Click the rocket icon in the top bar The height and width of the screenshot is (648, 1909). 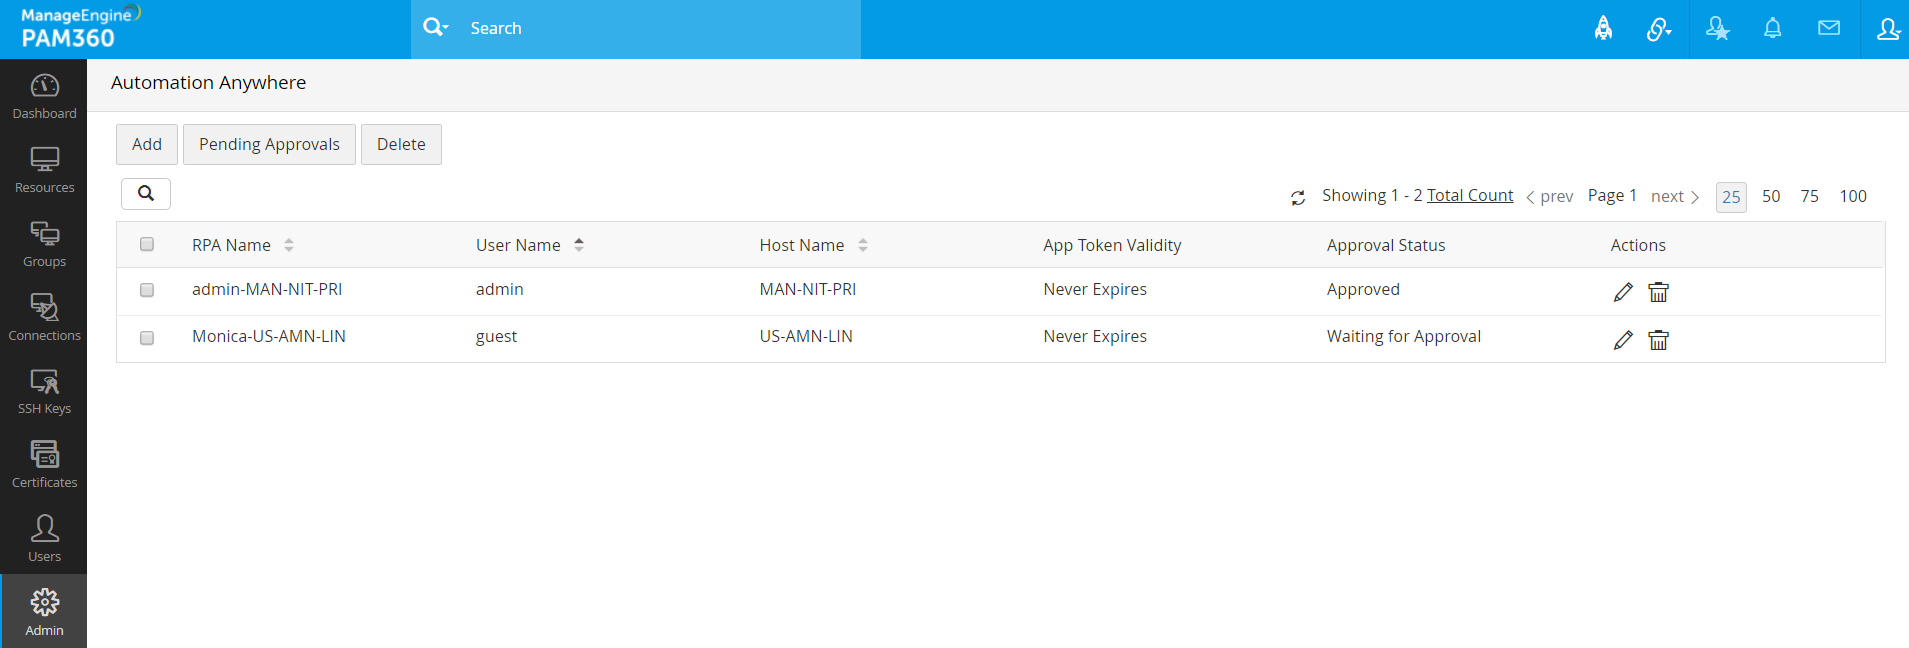[x=1603, y=28]
